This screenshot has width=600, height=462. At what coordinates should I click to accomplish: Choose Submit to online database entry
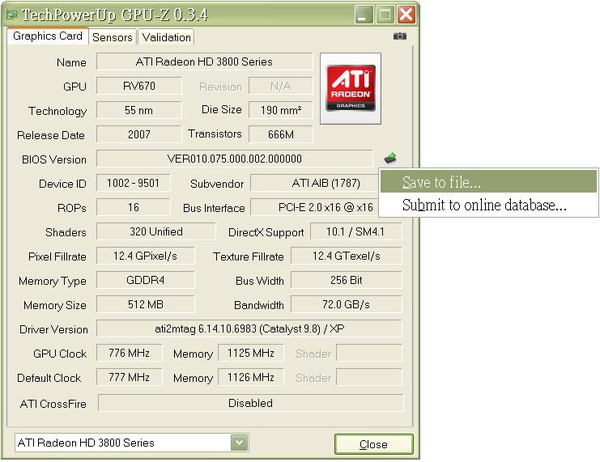tap(488, 205)
